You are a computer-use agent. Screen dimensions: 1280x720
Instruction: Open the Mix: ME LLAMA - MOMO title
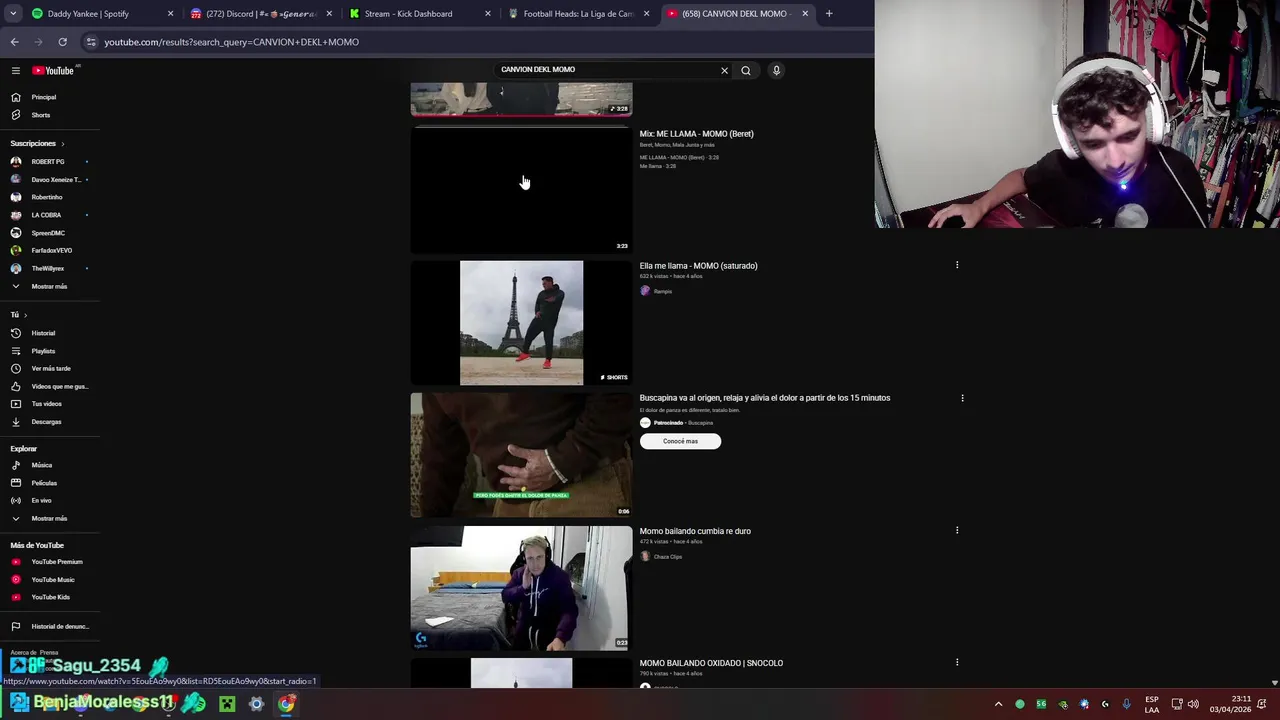pos(696,134)
